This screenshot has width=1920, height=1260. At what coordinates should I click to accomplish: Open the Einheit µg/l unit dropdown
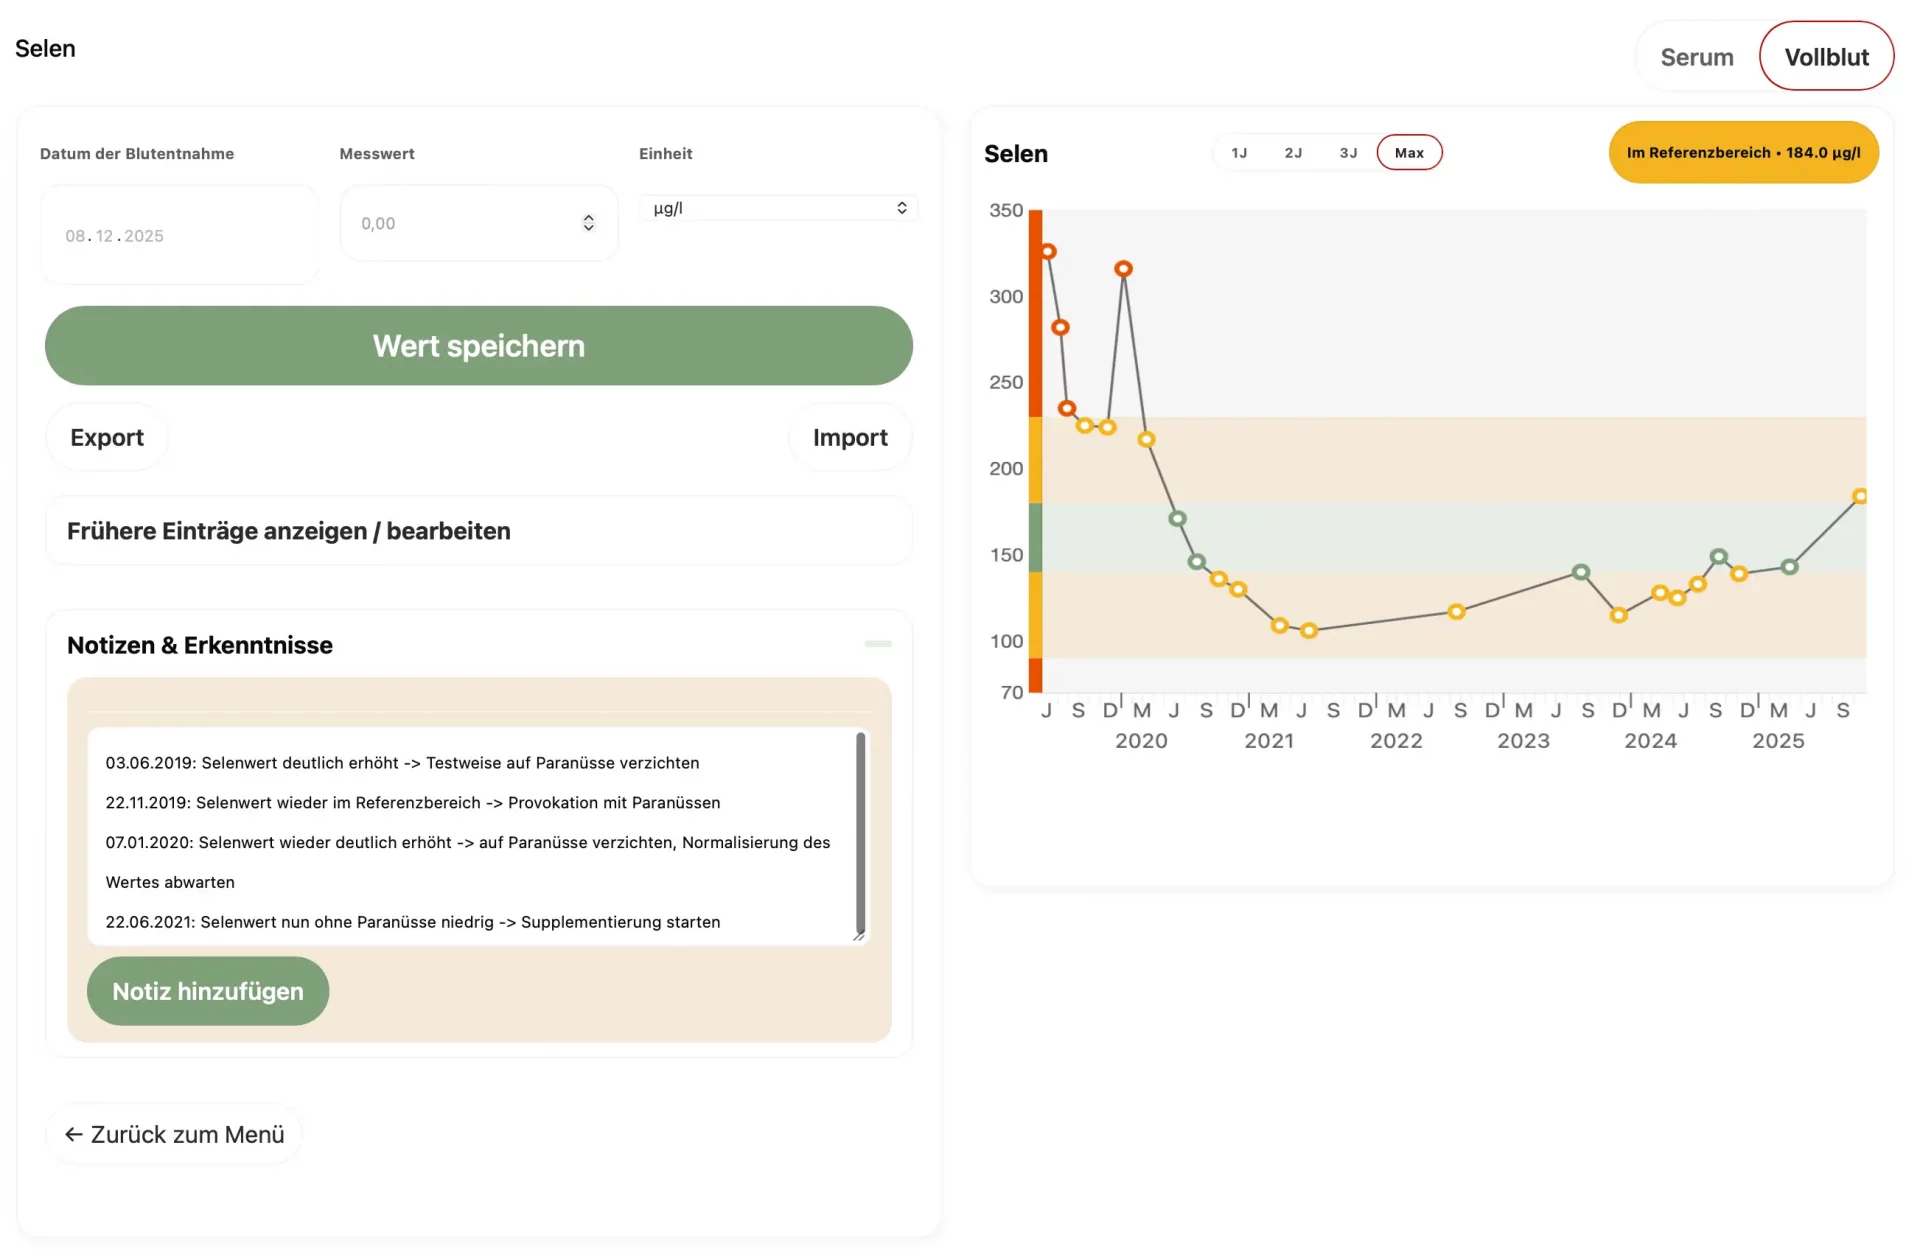778,208
